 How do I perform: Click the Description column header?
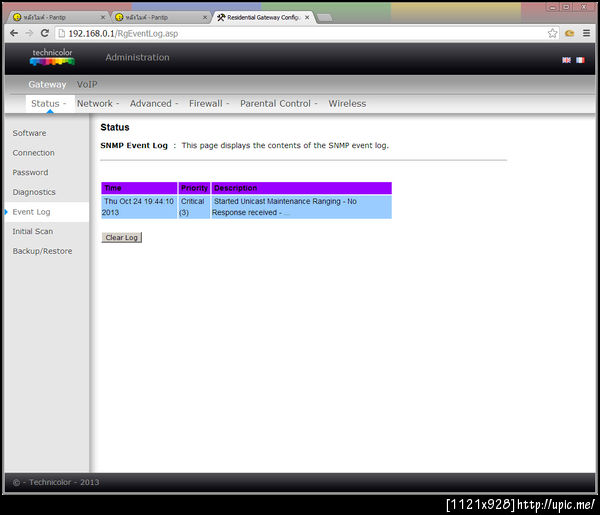tap(302, 188)
